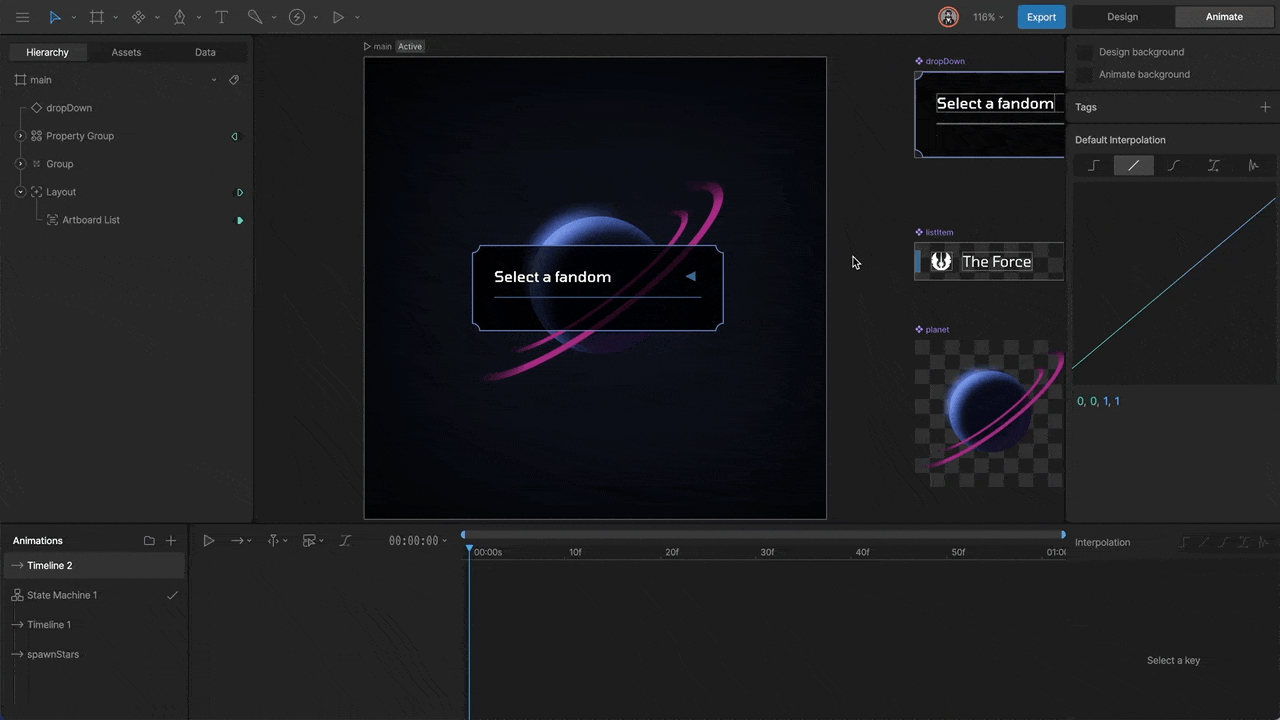Select State Machine 1 in Animations list
Screen dimensions: 1280x720
click(x=62, y=595)
